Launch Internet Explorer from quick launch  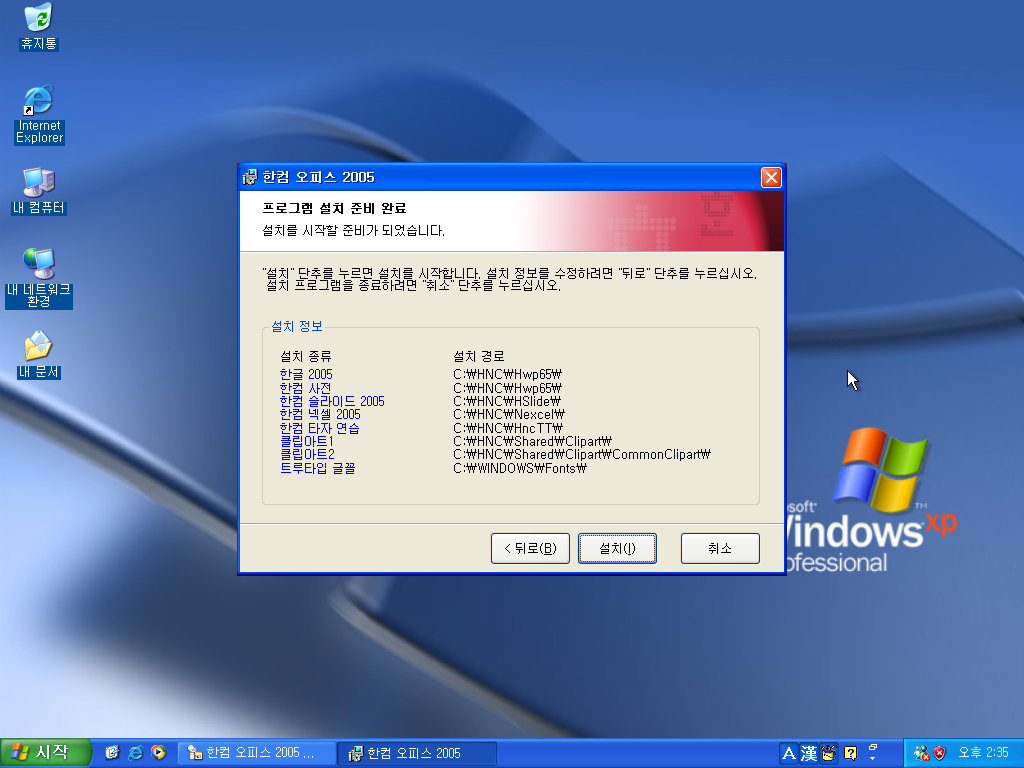point(135,753)
